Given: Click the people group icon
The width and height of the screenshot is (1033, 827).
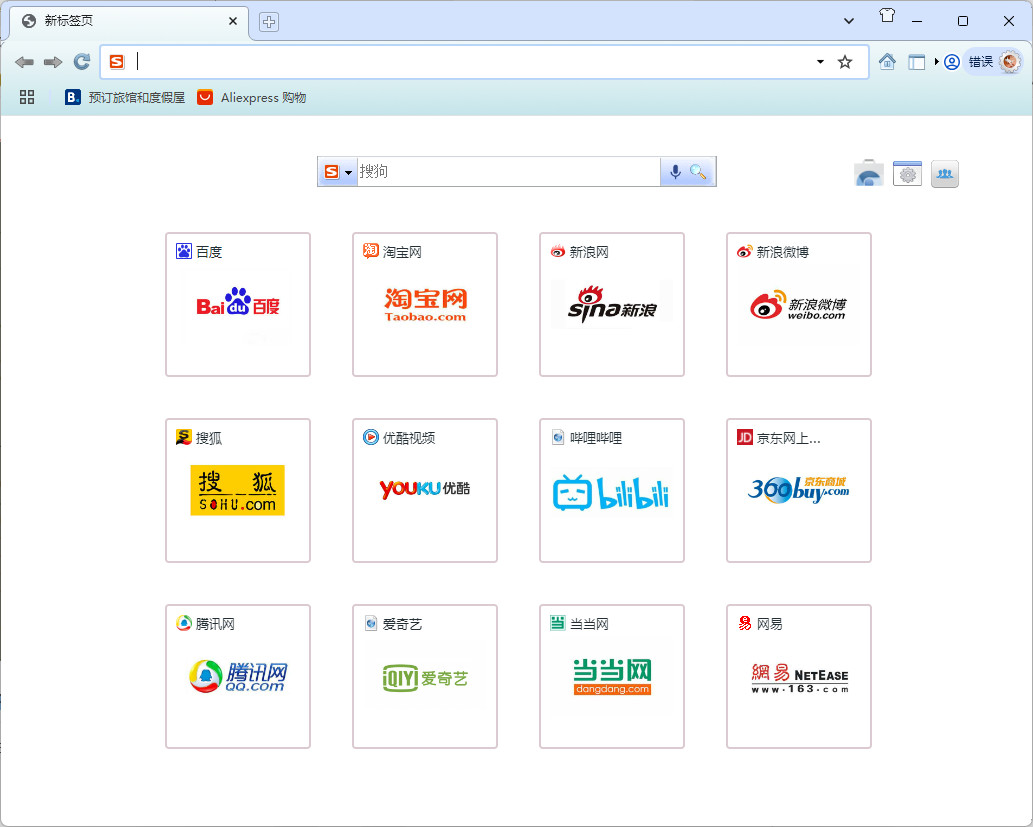Looking at the screenshot, I should [945, 174].
